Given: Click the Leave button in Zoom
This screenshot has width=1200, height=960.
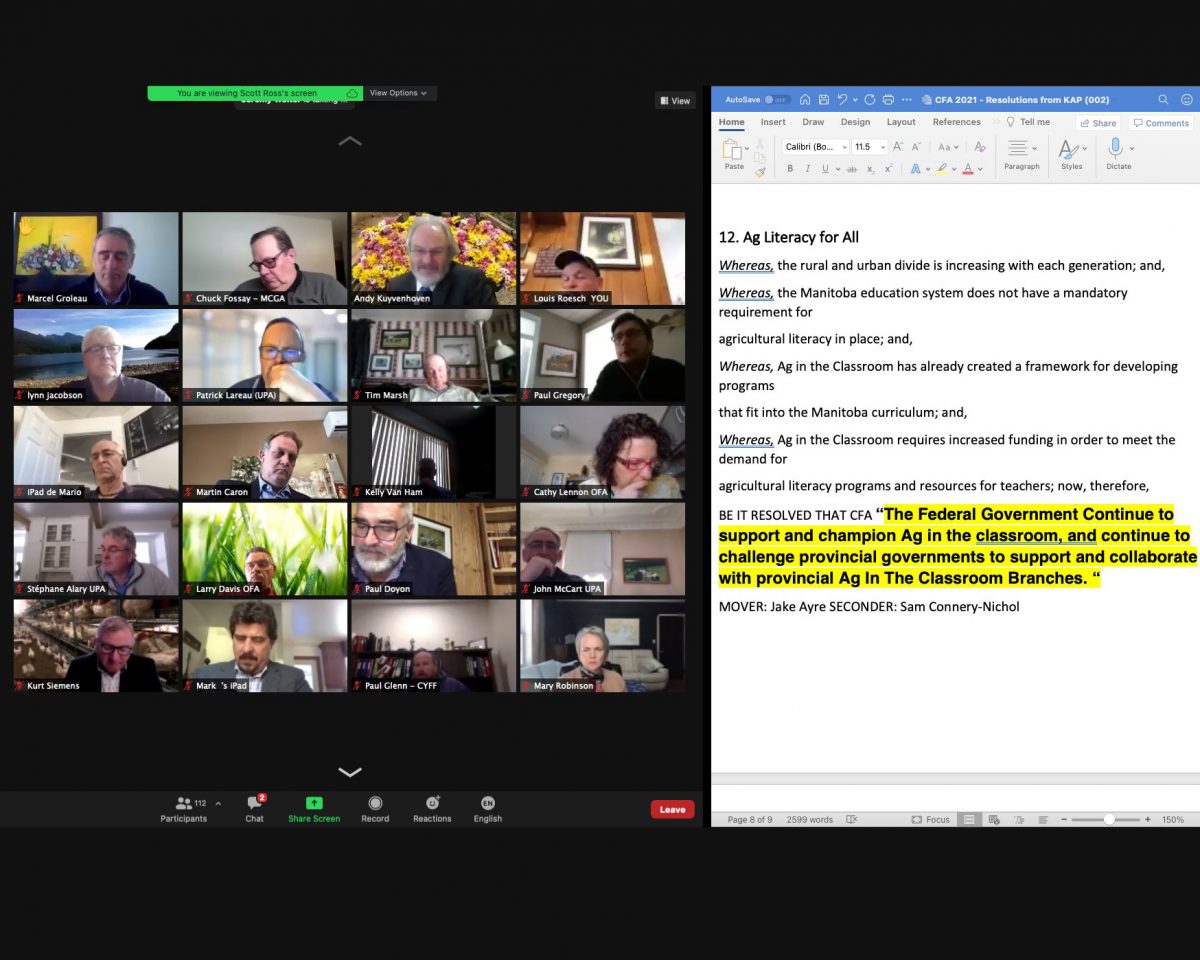Looking at the screenshot, I should coord(672,809).
